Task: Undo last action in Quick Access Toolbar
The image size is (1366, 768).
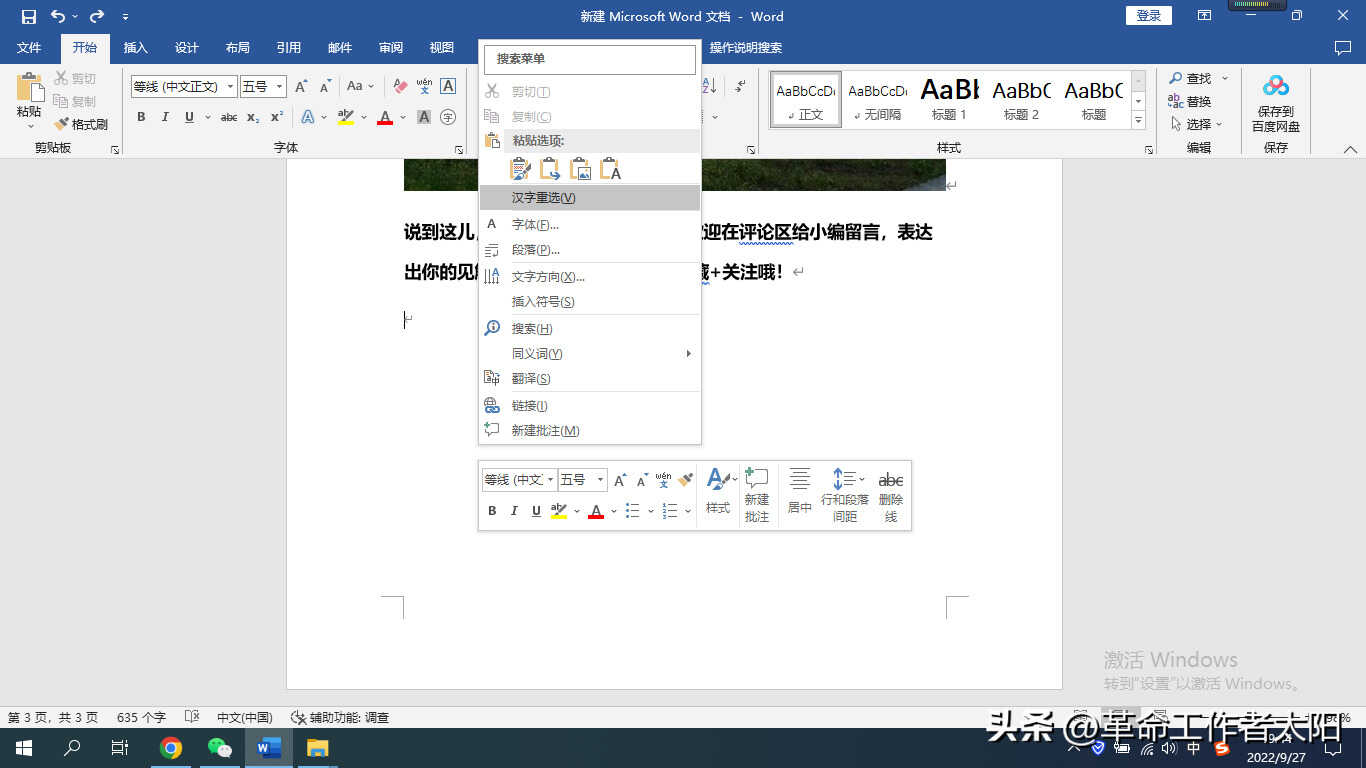Action: [58, 16]
